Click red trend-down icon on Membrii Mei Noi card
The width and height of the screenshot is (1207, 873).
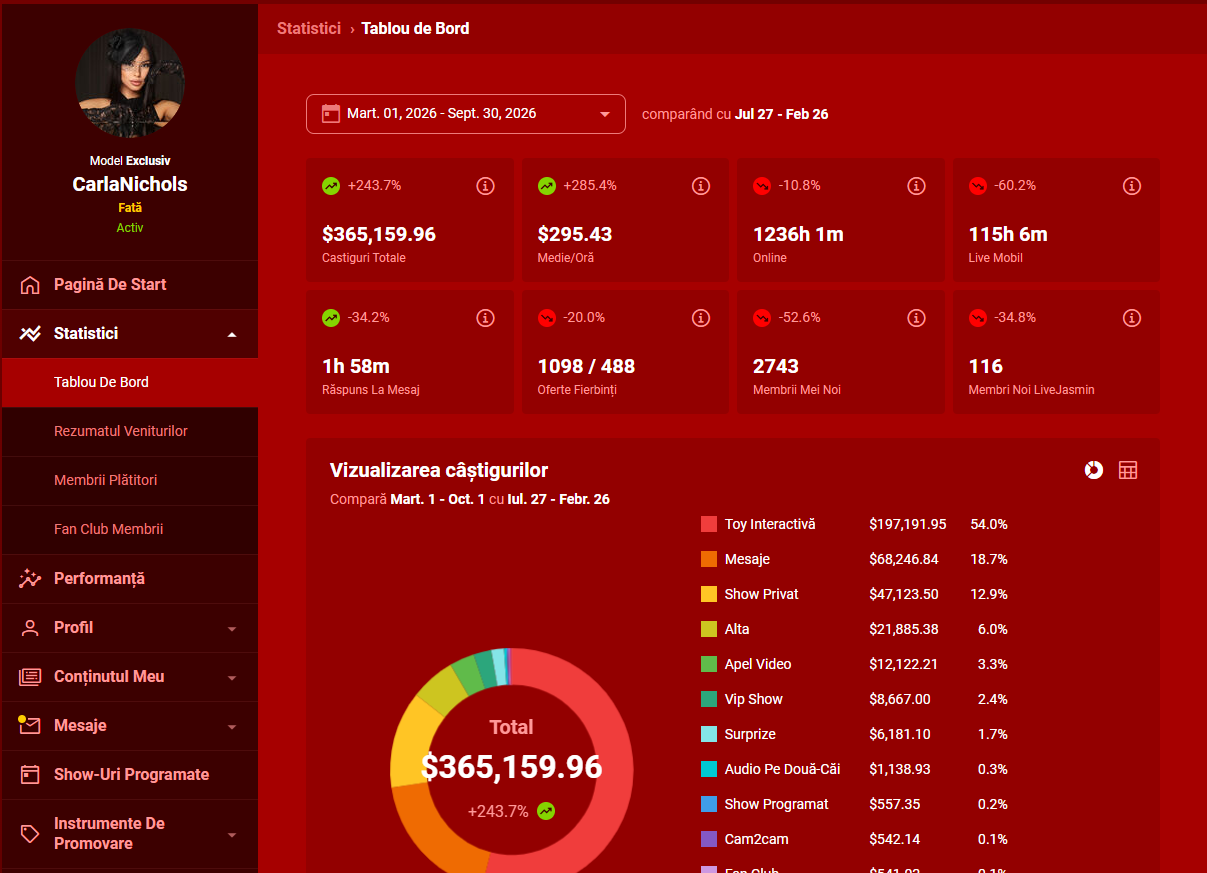(762, 318)
